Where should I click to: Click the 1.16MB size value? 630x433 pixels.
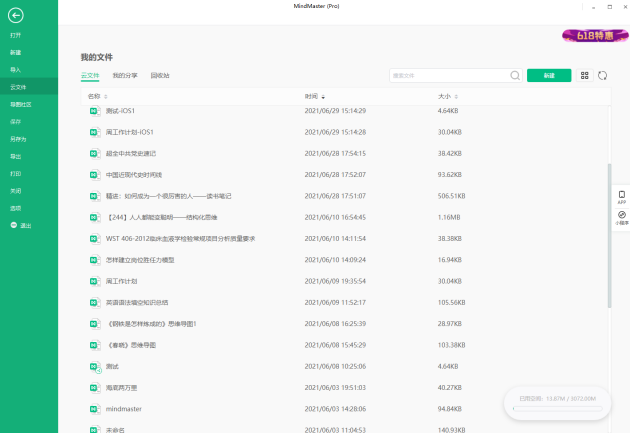point(449,217)
